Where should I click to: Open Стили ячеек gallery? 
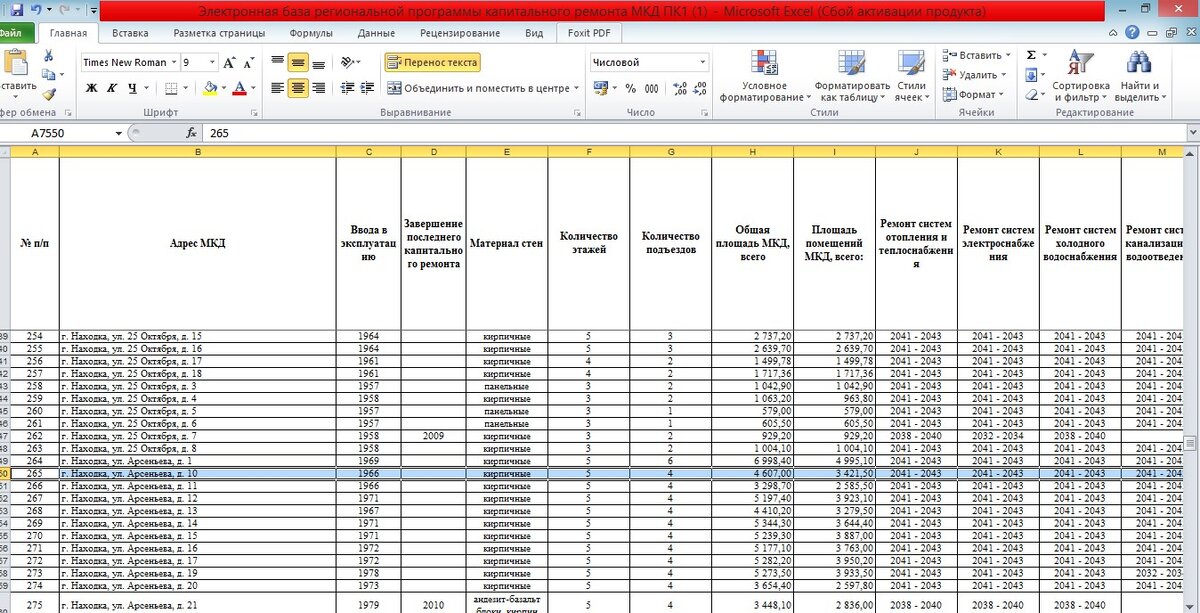pos(910,75)
